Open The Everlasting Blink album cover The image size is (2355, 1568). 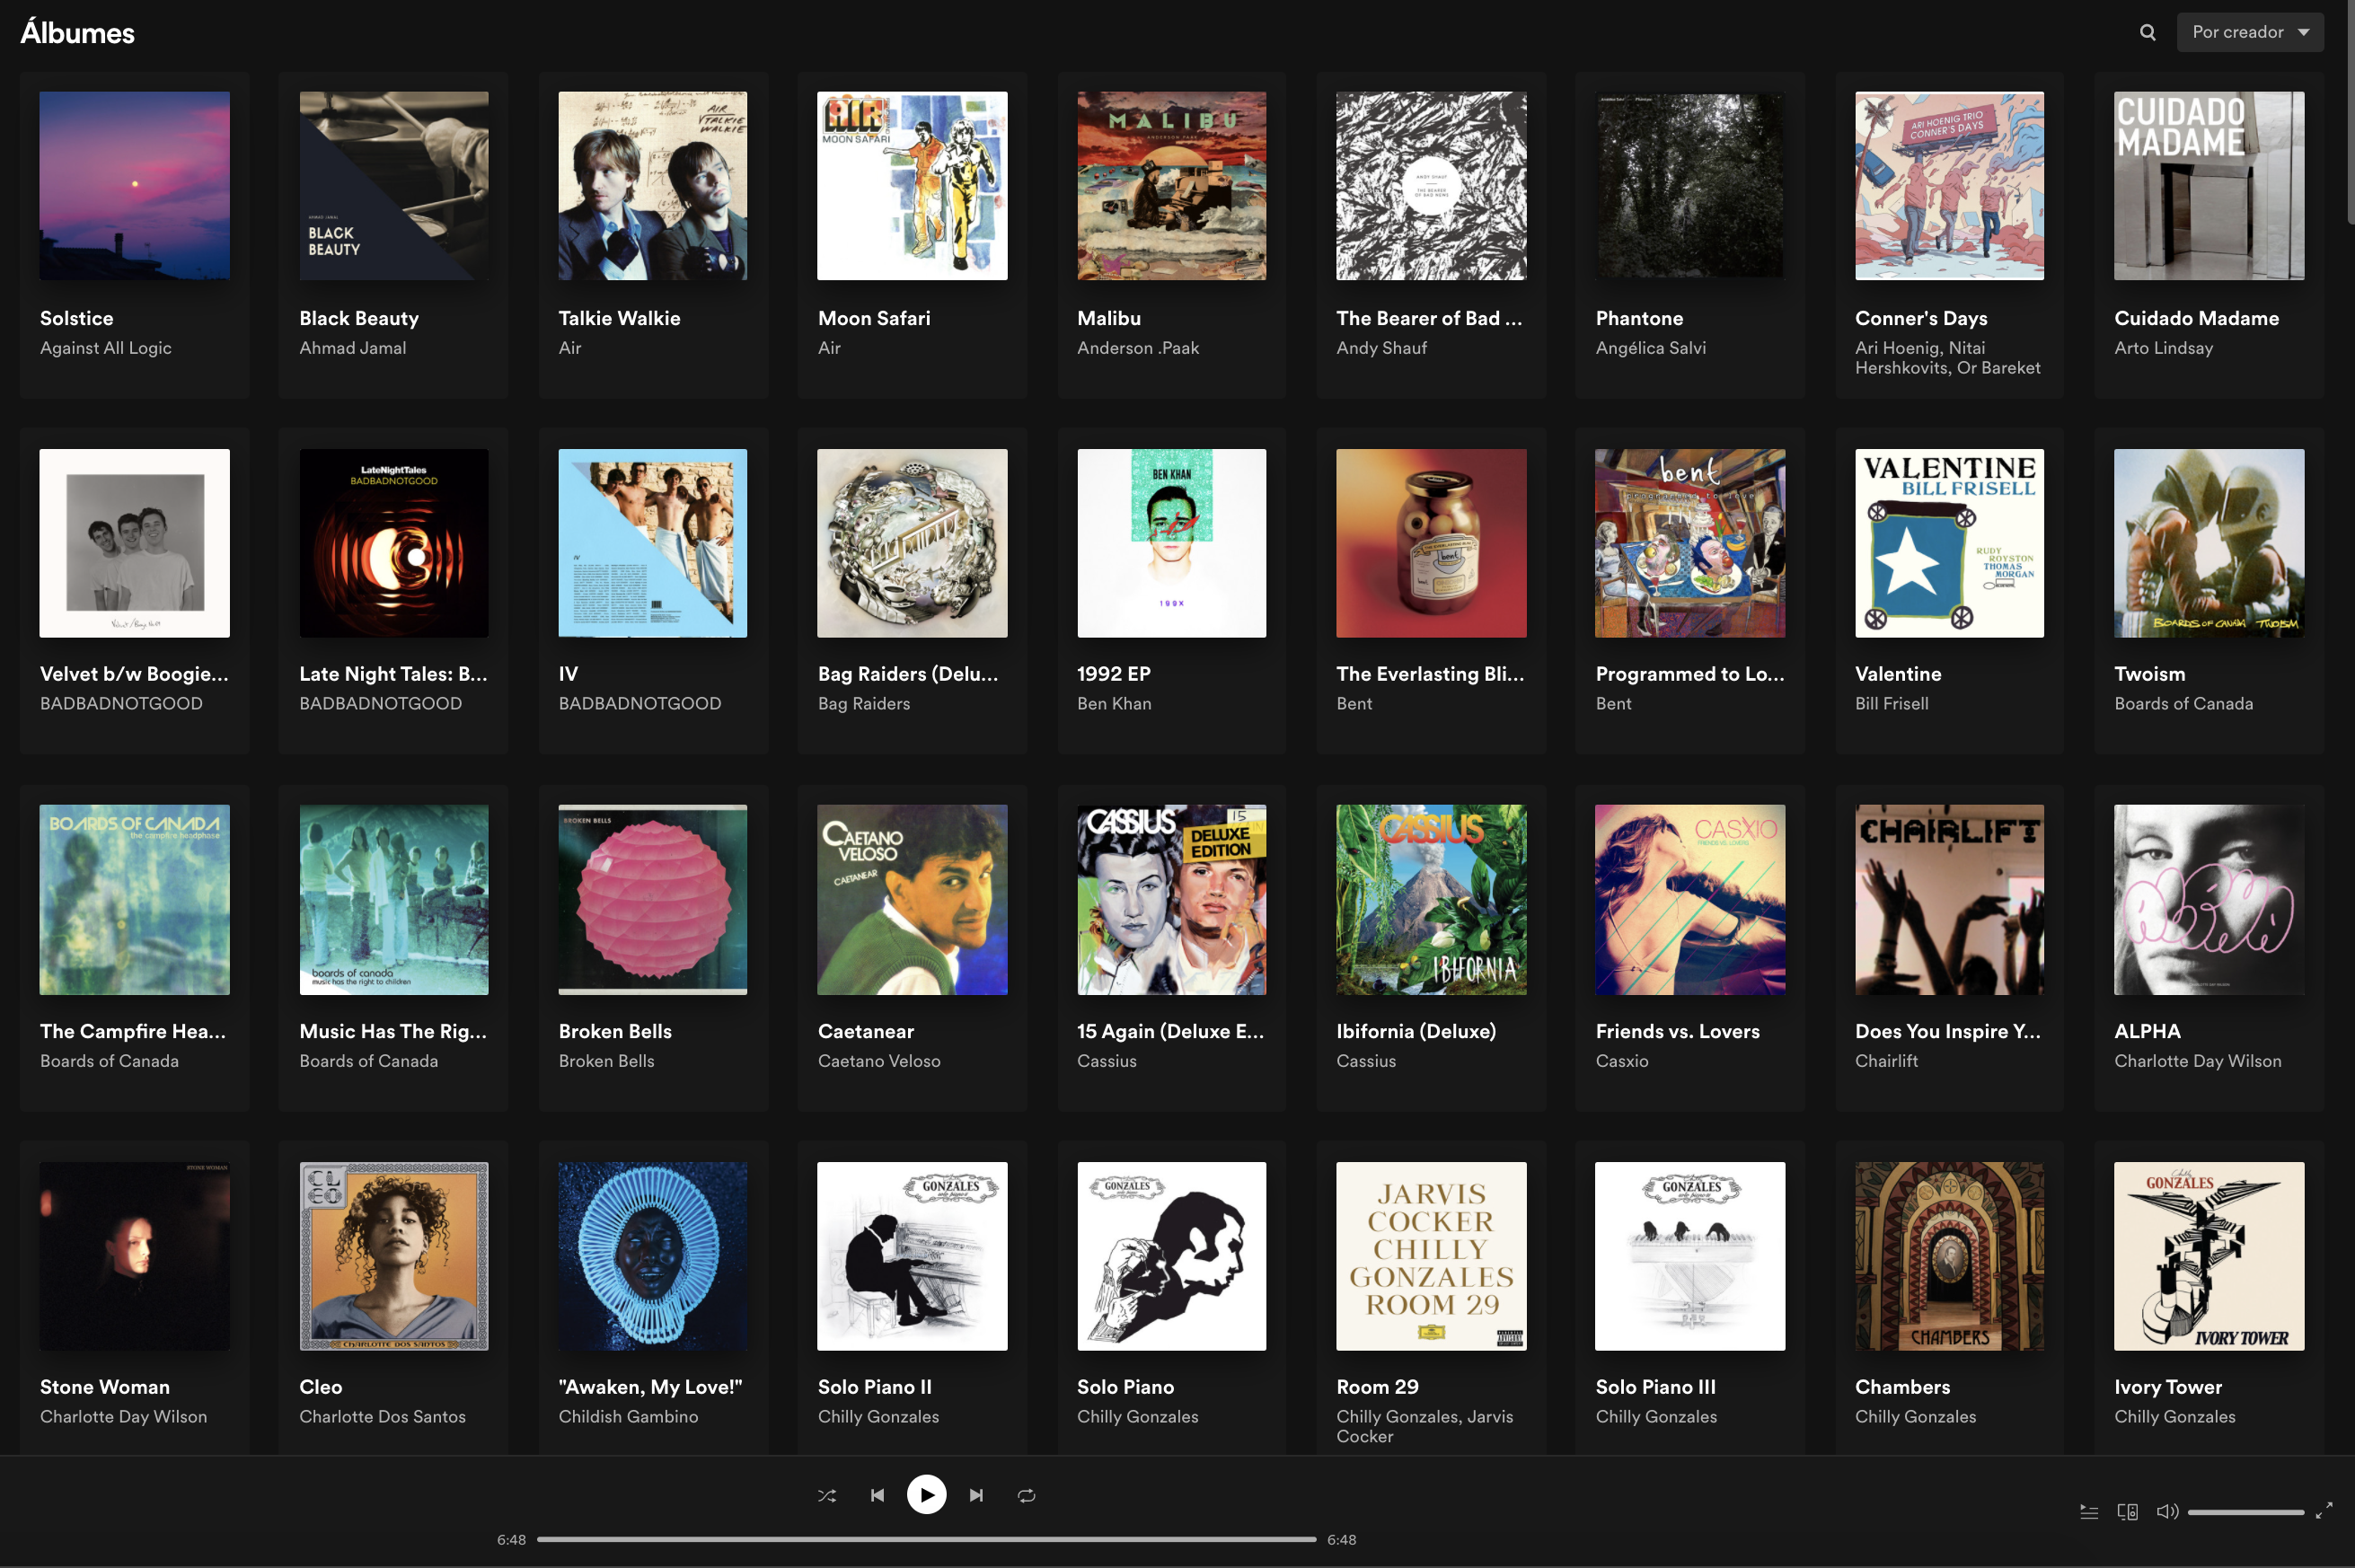pos(1431,543)
